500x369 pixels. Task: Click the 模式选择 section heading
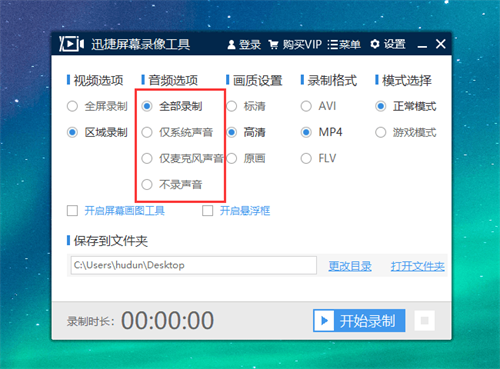407,80
